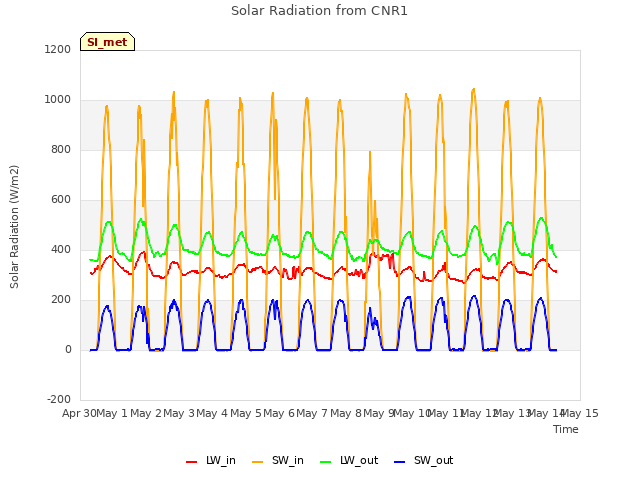Click the May 4 x-axis date label
This screenshot has height=480, width=640.
click(x=212, y=413)
